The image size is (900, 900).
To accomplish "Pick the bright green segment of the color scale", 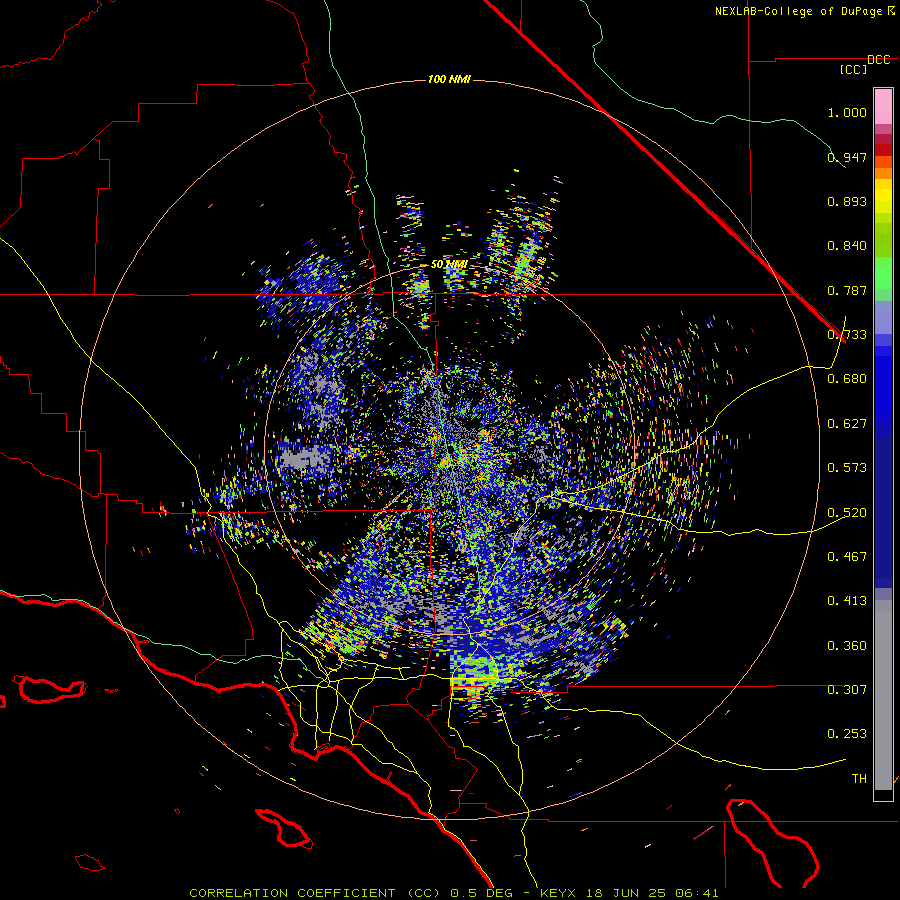I will pyautogui.click(x=883, y=273).
